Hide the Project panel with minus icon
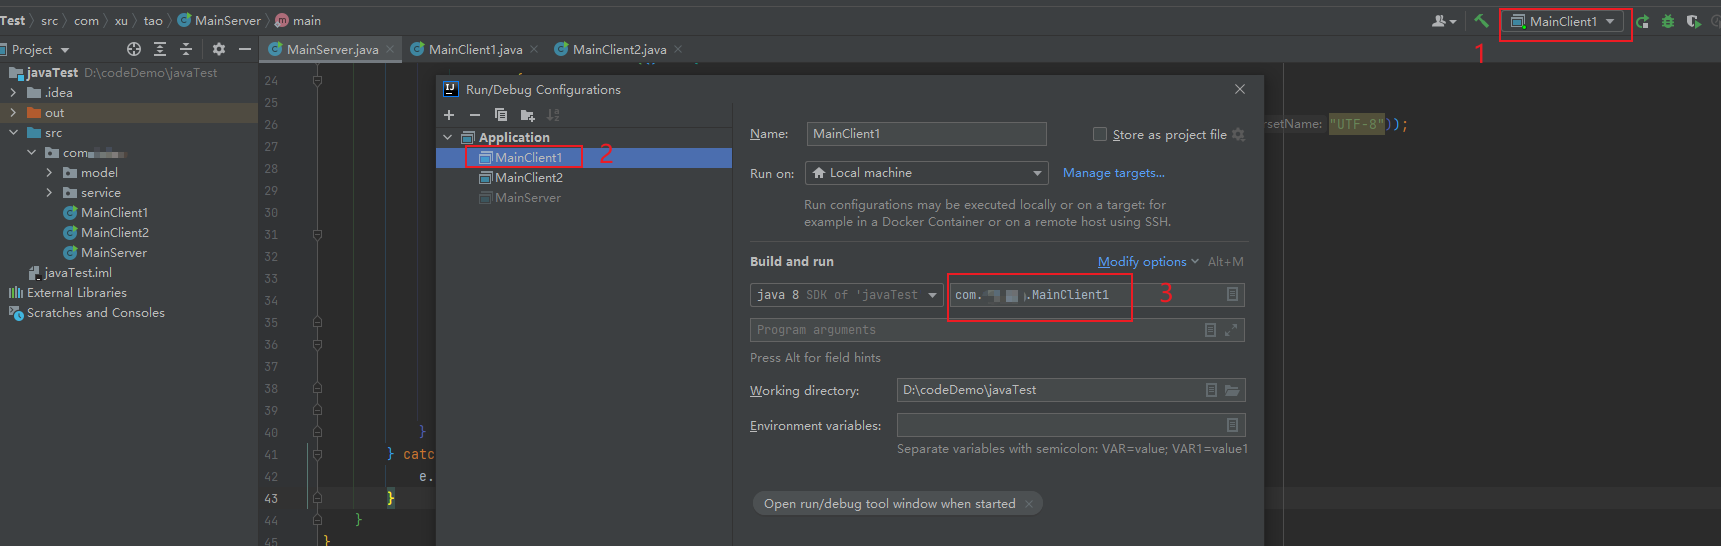The height and width of the screenshot is (546, 1721). (245, 49)
